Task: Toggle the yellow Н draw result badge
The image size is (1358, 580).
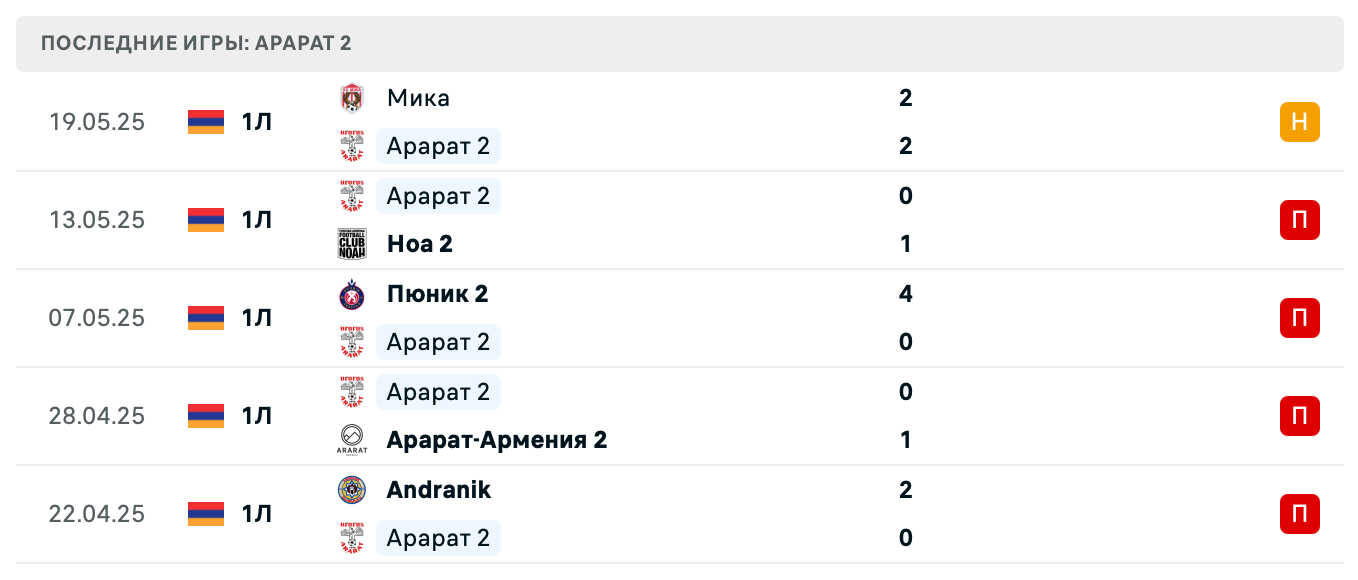Action: [1299, 122]
